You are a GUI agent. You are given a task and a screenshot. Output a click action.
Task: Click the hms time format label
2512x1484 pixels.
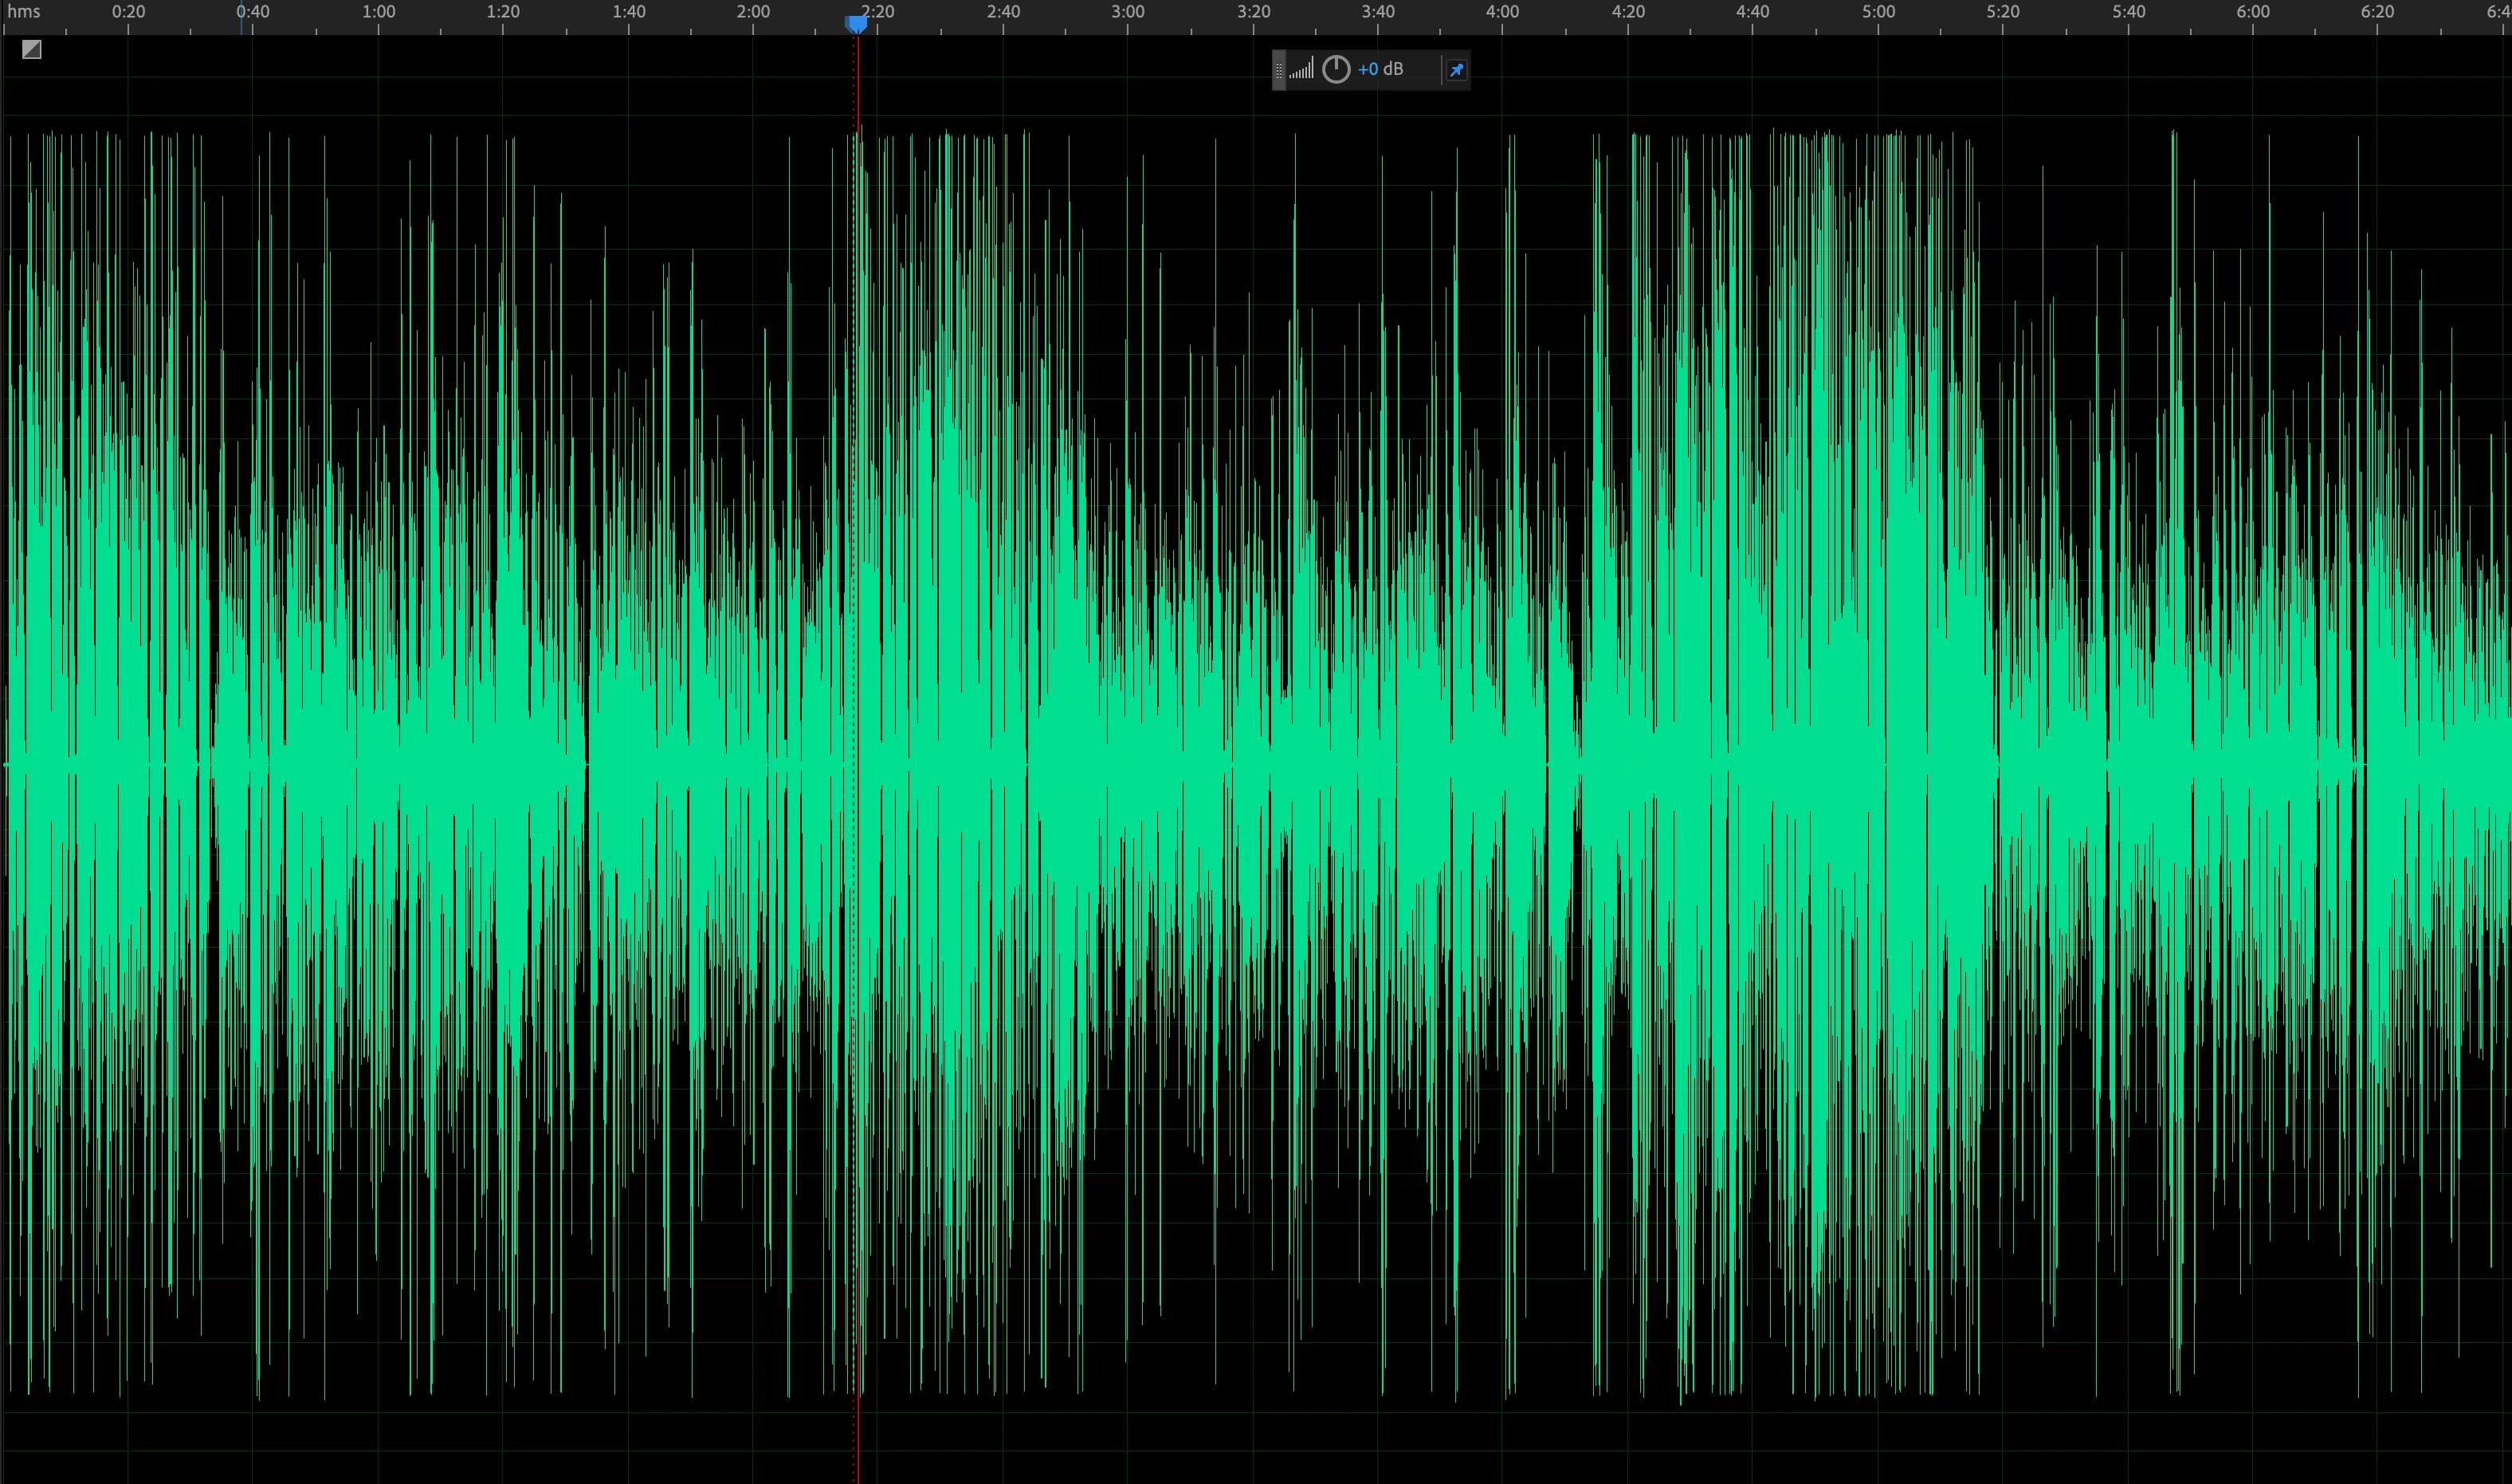click(x=24, y=12)
